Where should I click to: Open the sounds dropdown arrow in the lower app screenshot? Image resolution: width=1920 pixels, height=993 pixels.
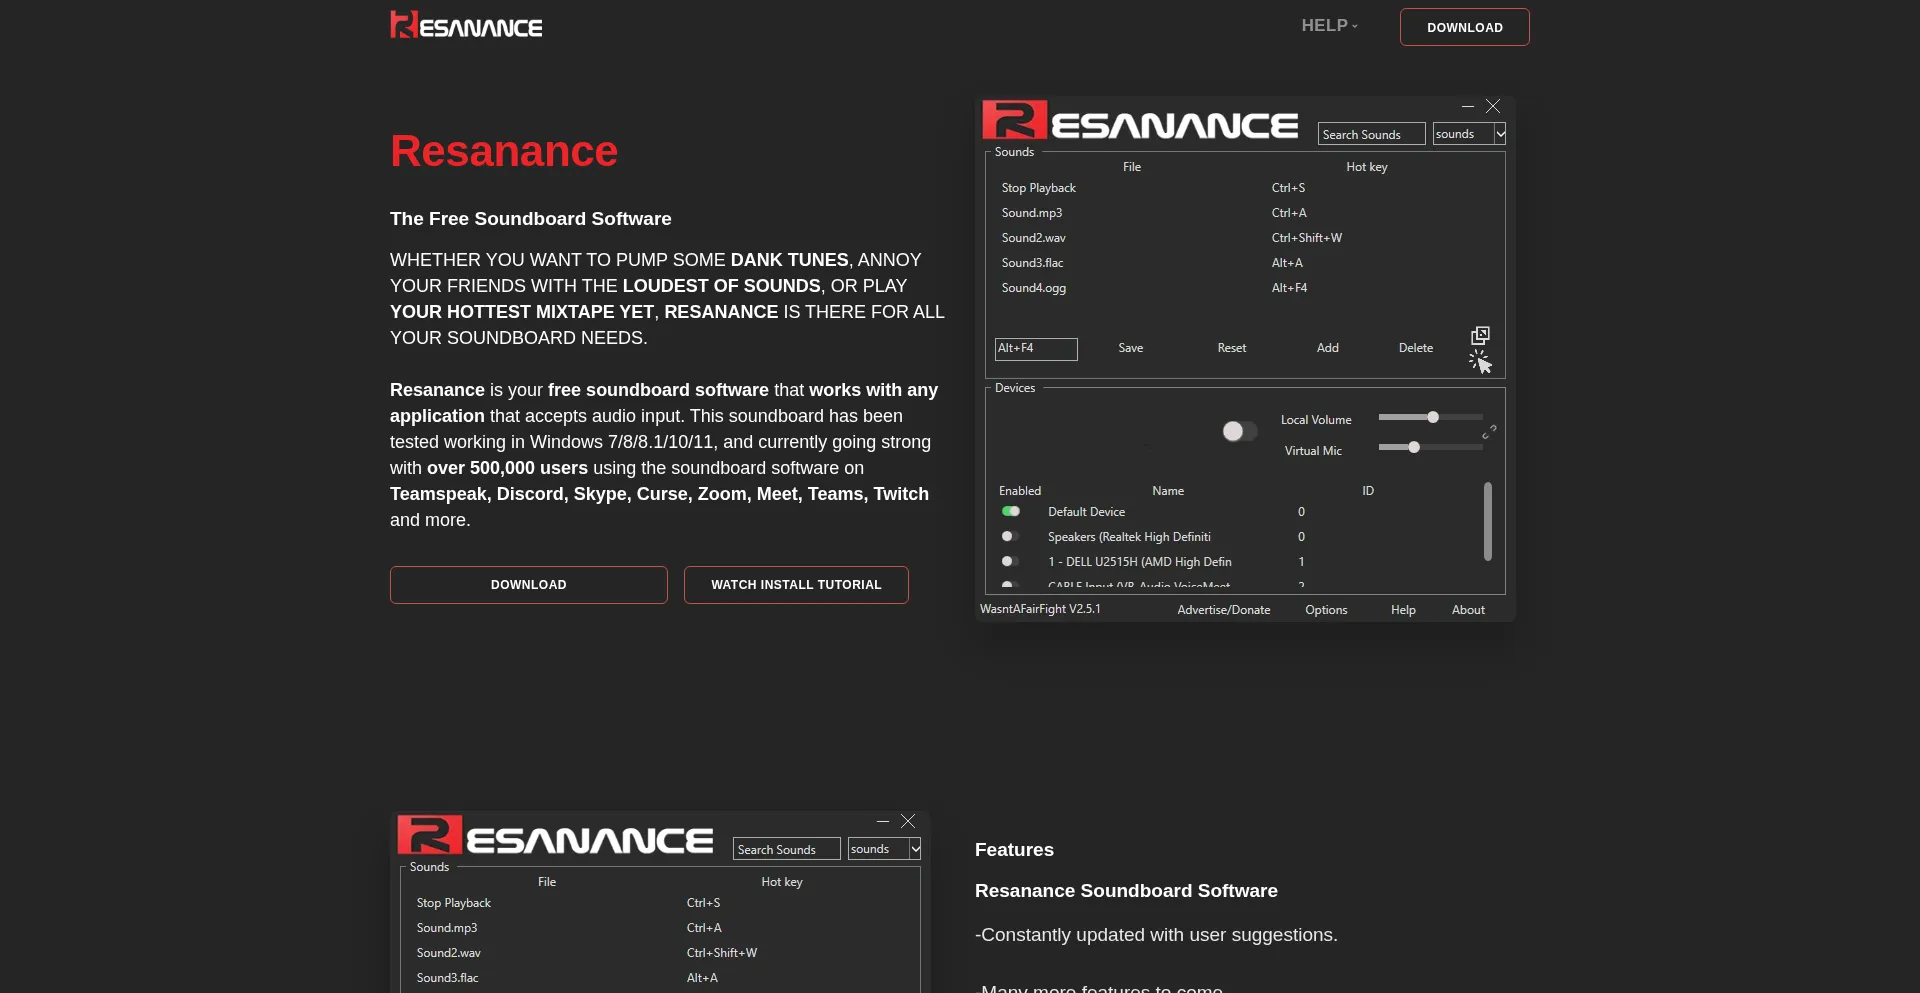[915, 849]
